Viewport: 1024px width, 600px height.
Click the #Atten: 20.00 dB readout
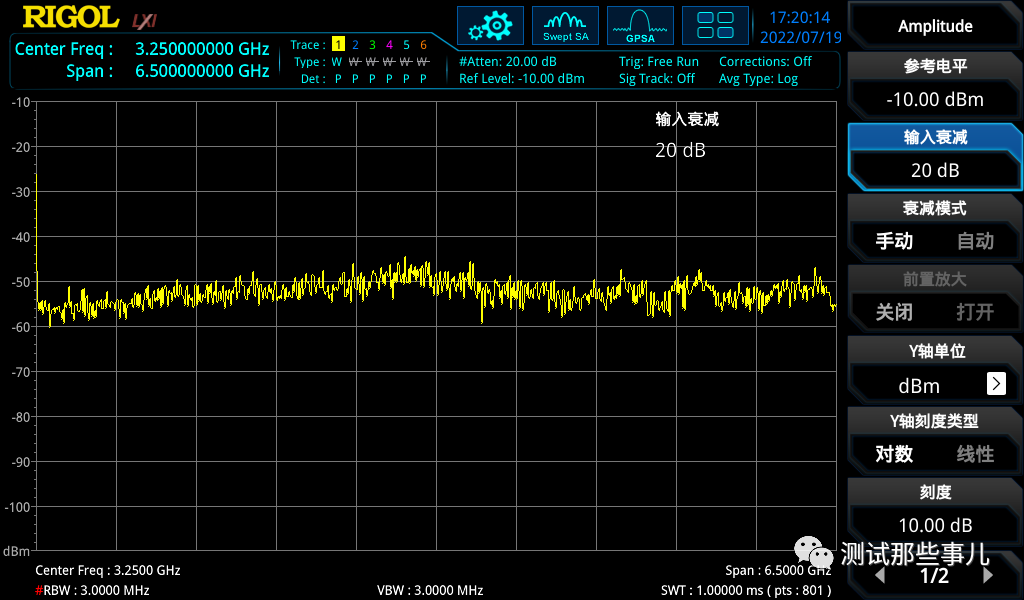508,61
